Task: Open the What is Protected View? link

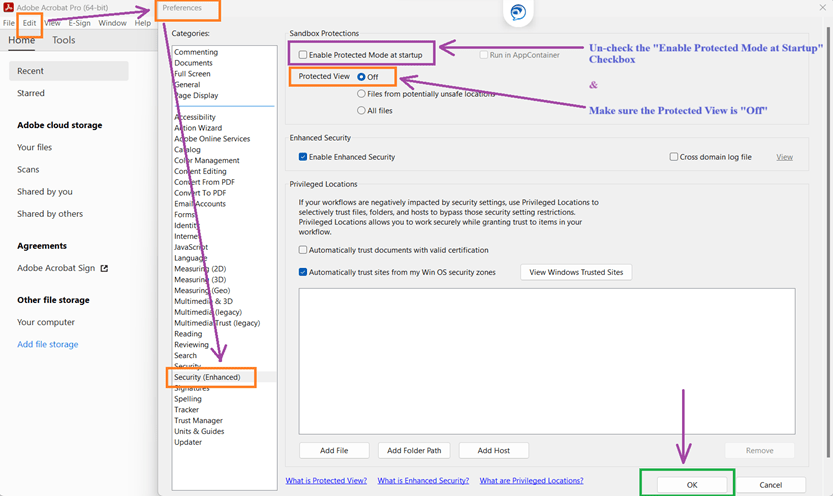Action: tap(326, 481)
